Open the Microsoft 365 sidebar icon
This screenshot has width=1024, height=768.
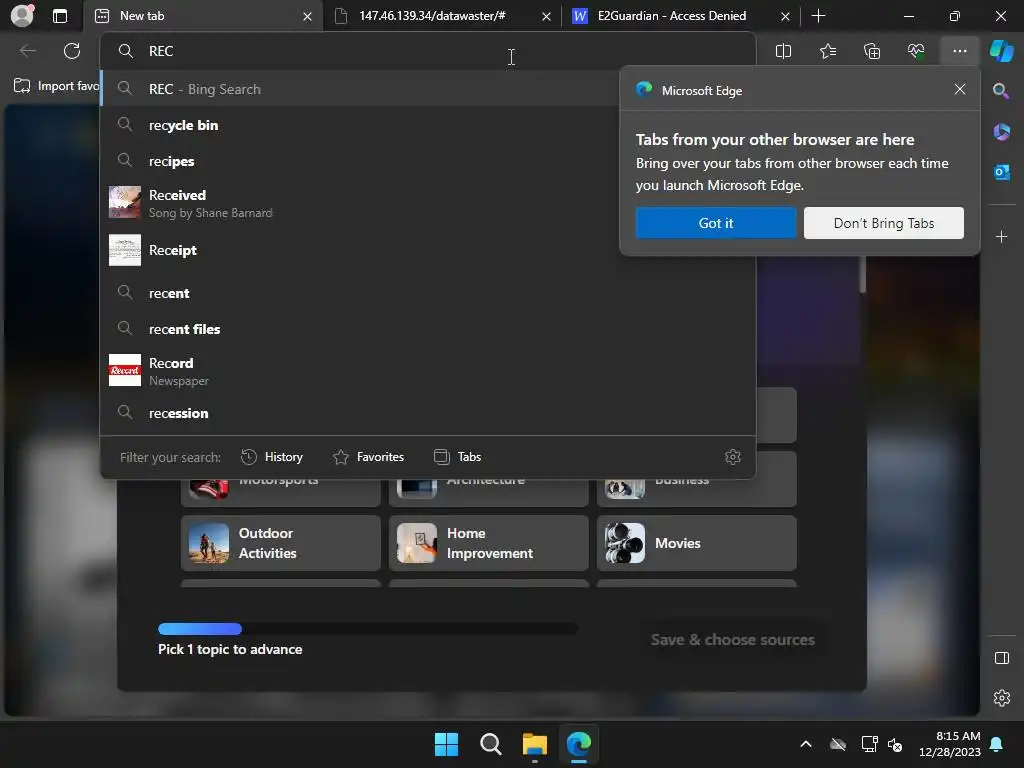point(1001,132)
